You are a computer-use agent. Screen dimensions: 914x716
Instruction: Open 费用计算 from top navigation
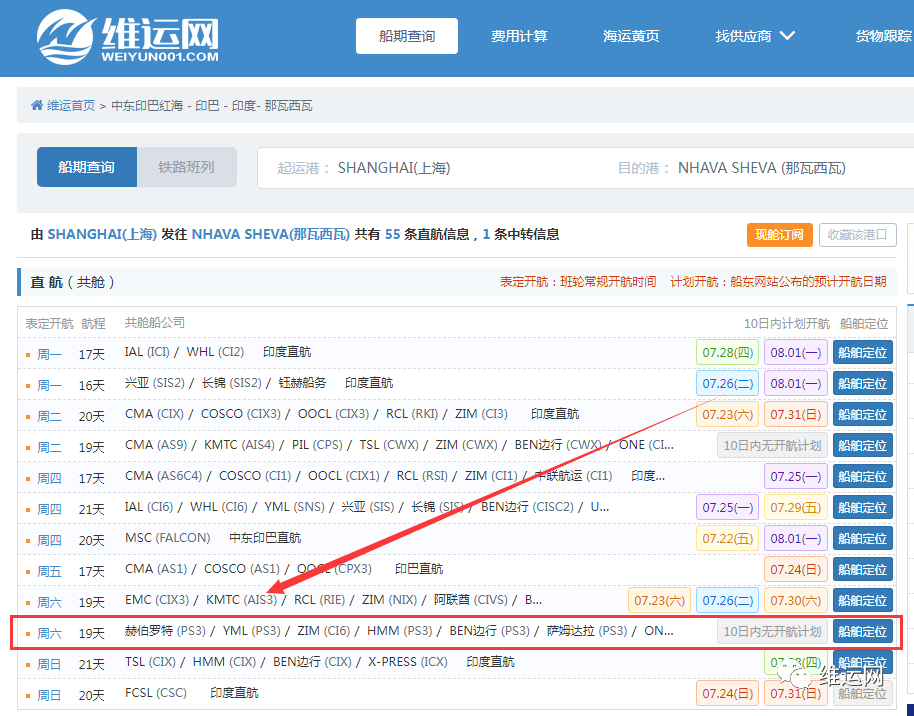point(520,35)
